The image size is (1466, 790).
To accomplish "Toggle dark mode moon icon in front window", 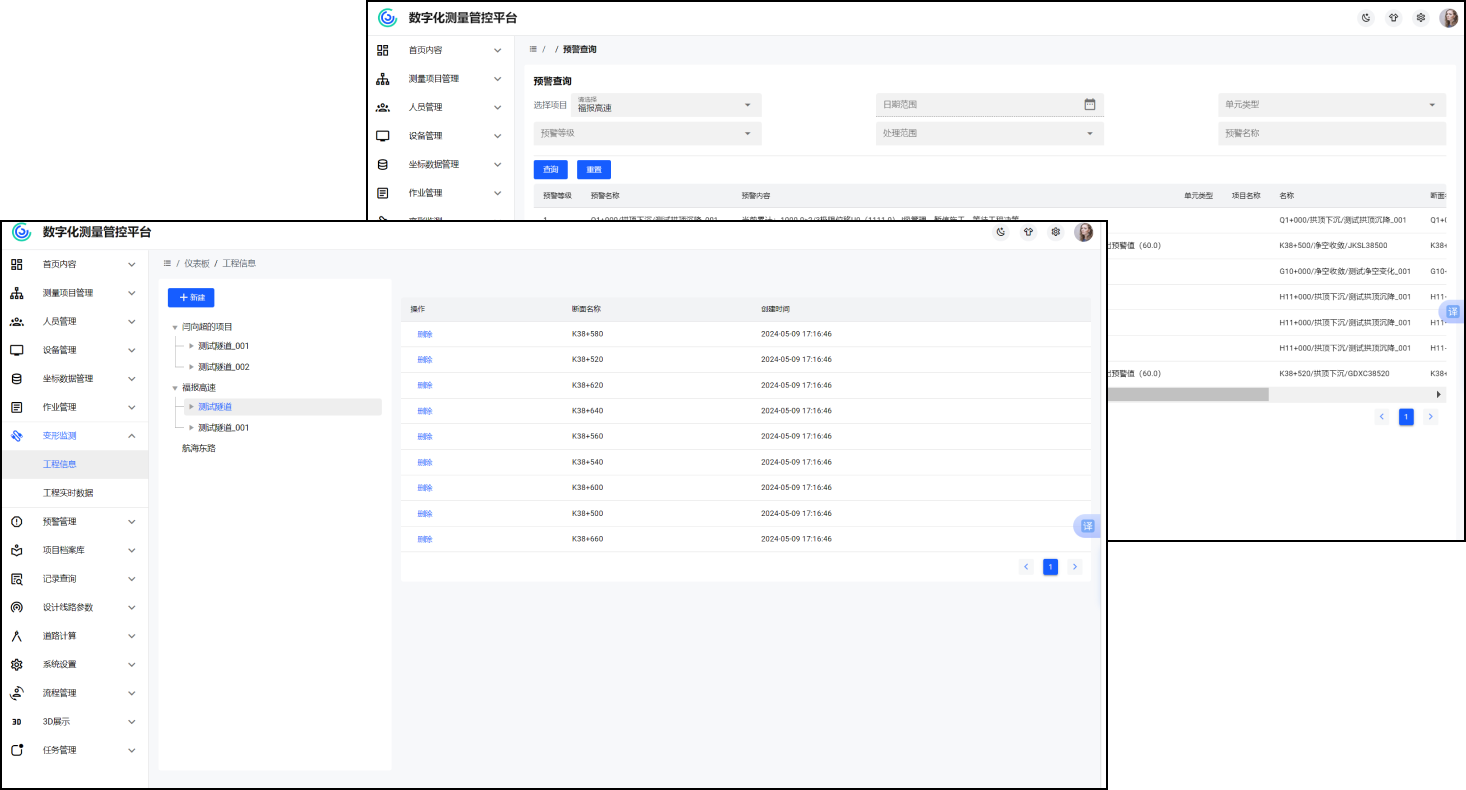I will tap(1001, 232).
